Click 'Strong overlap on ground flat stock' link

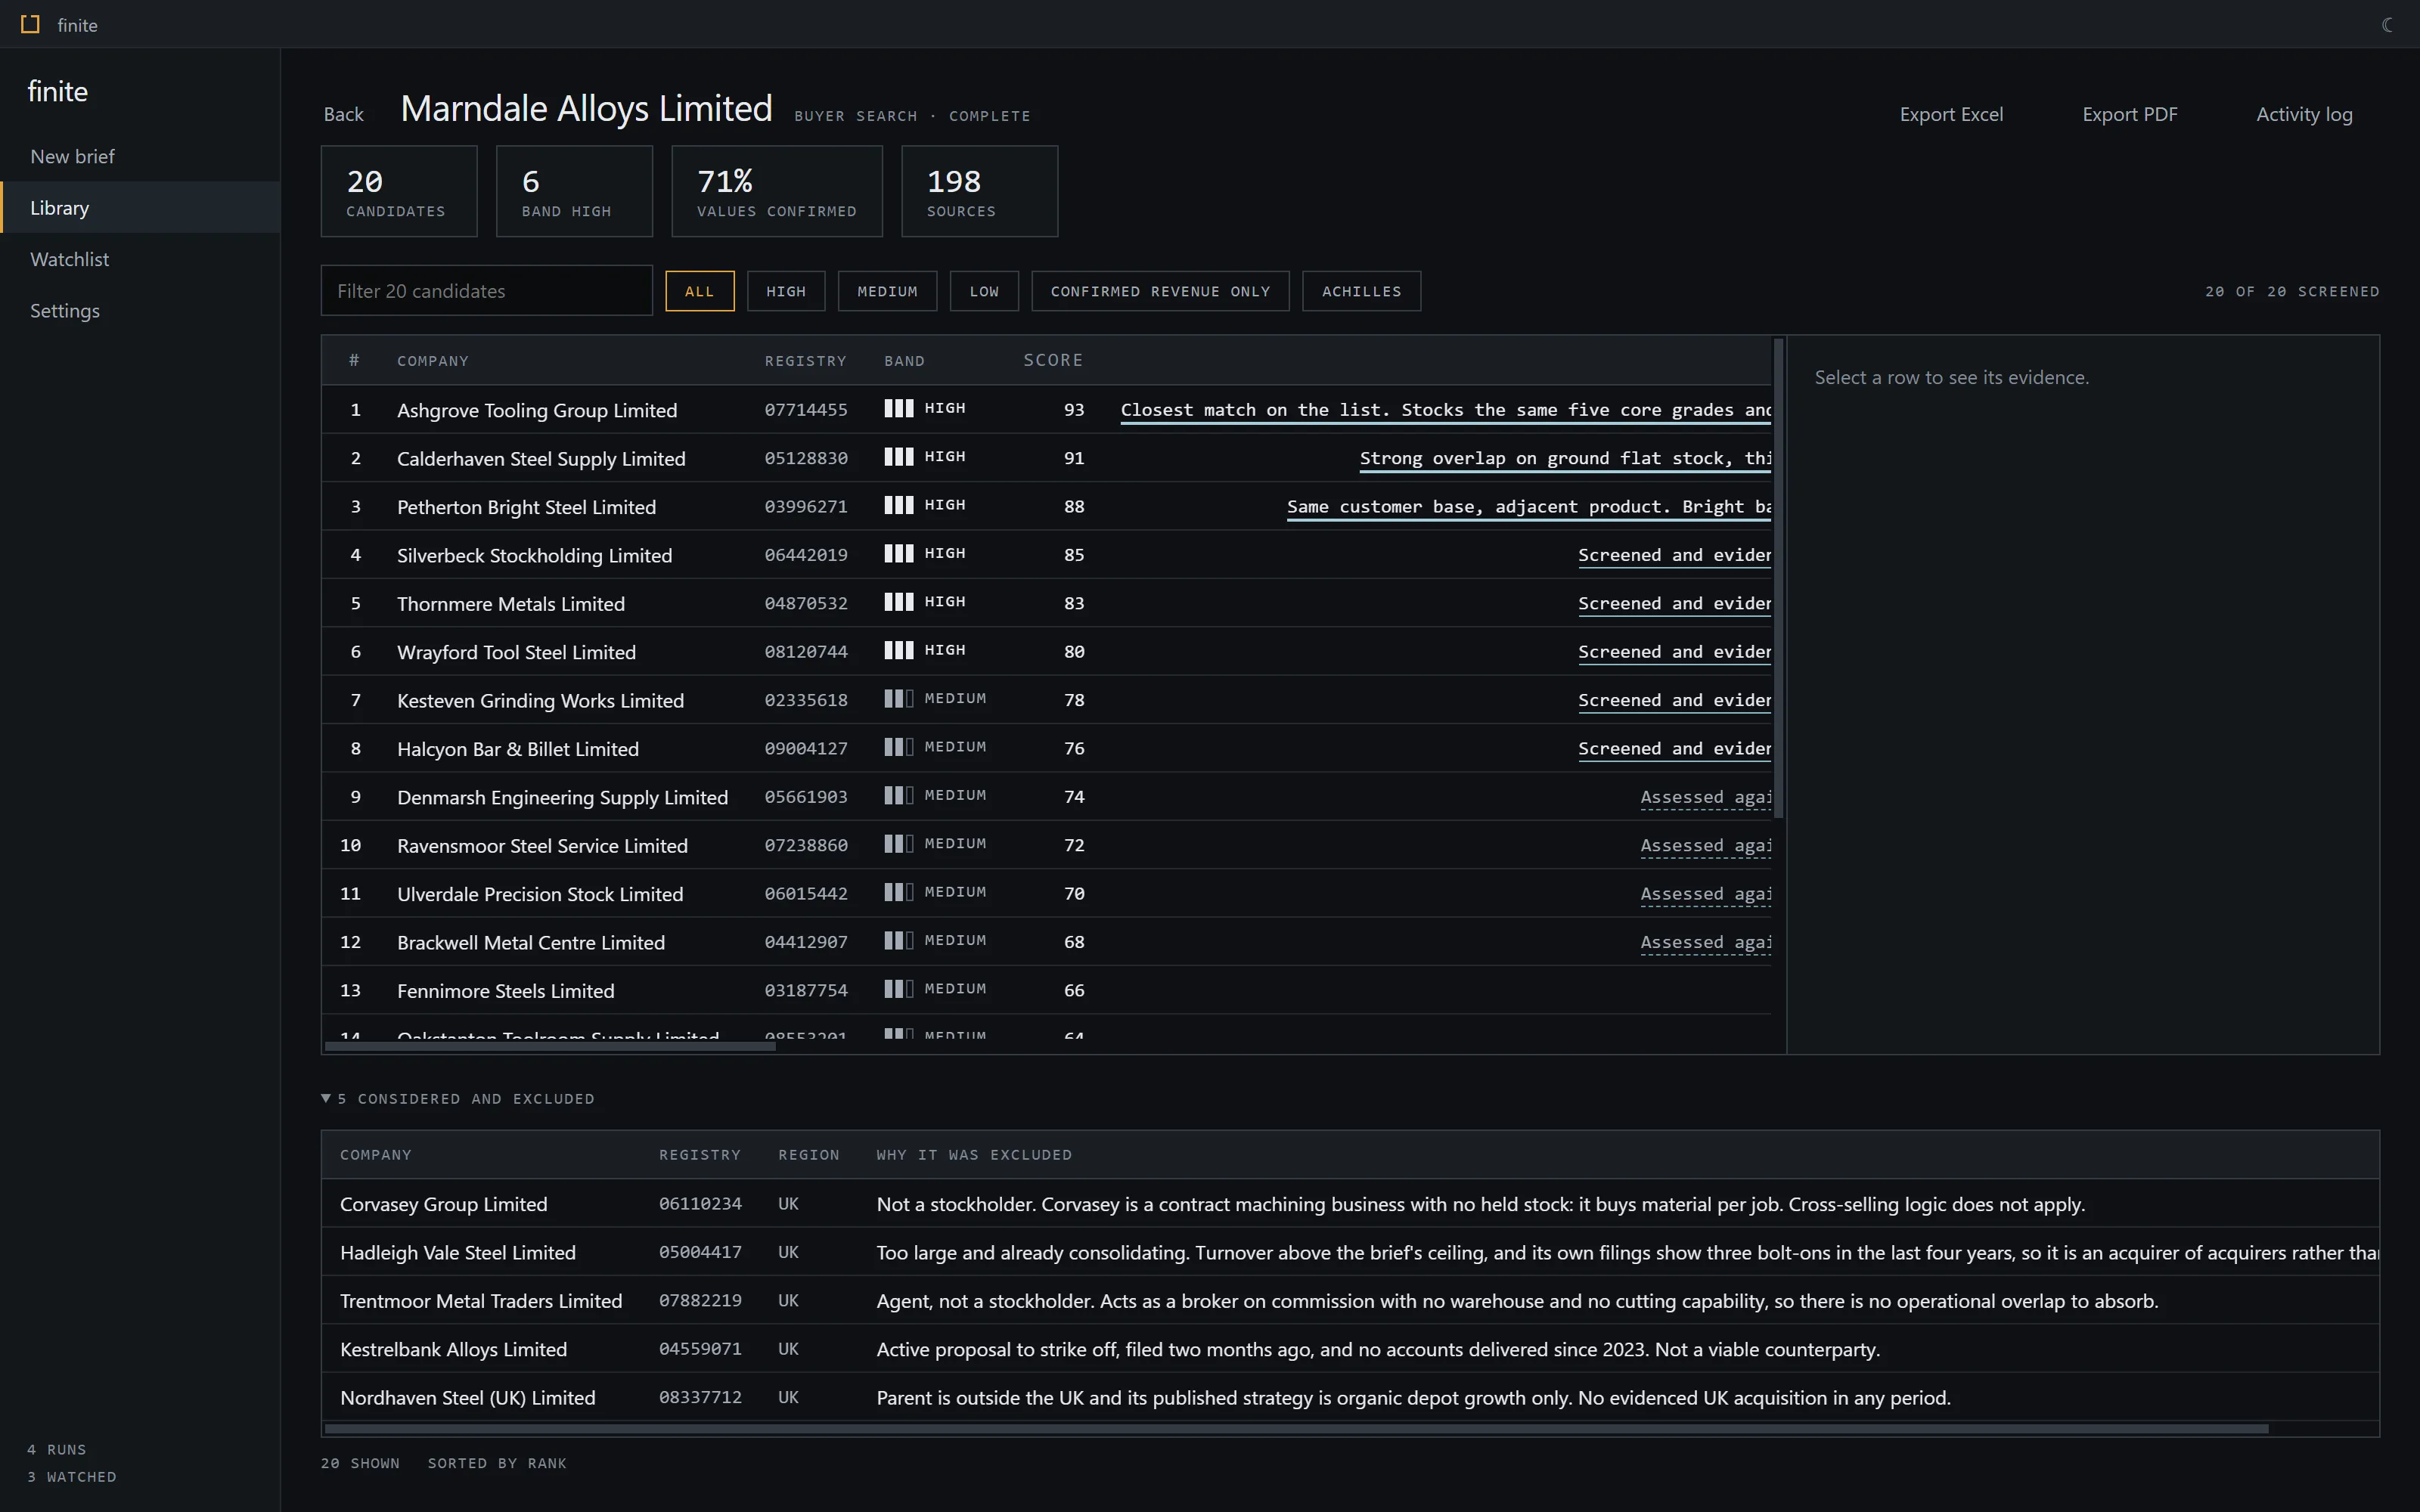click(1565, 458)
